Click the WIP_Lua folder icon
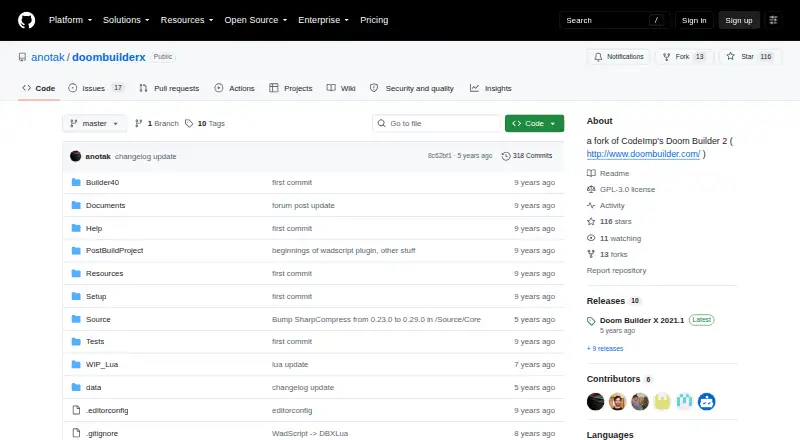The width and height of the screenshot is (800, 440). [x=76, y=364]
